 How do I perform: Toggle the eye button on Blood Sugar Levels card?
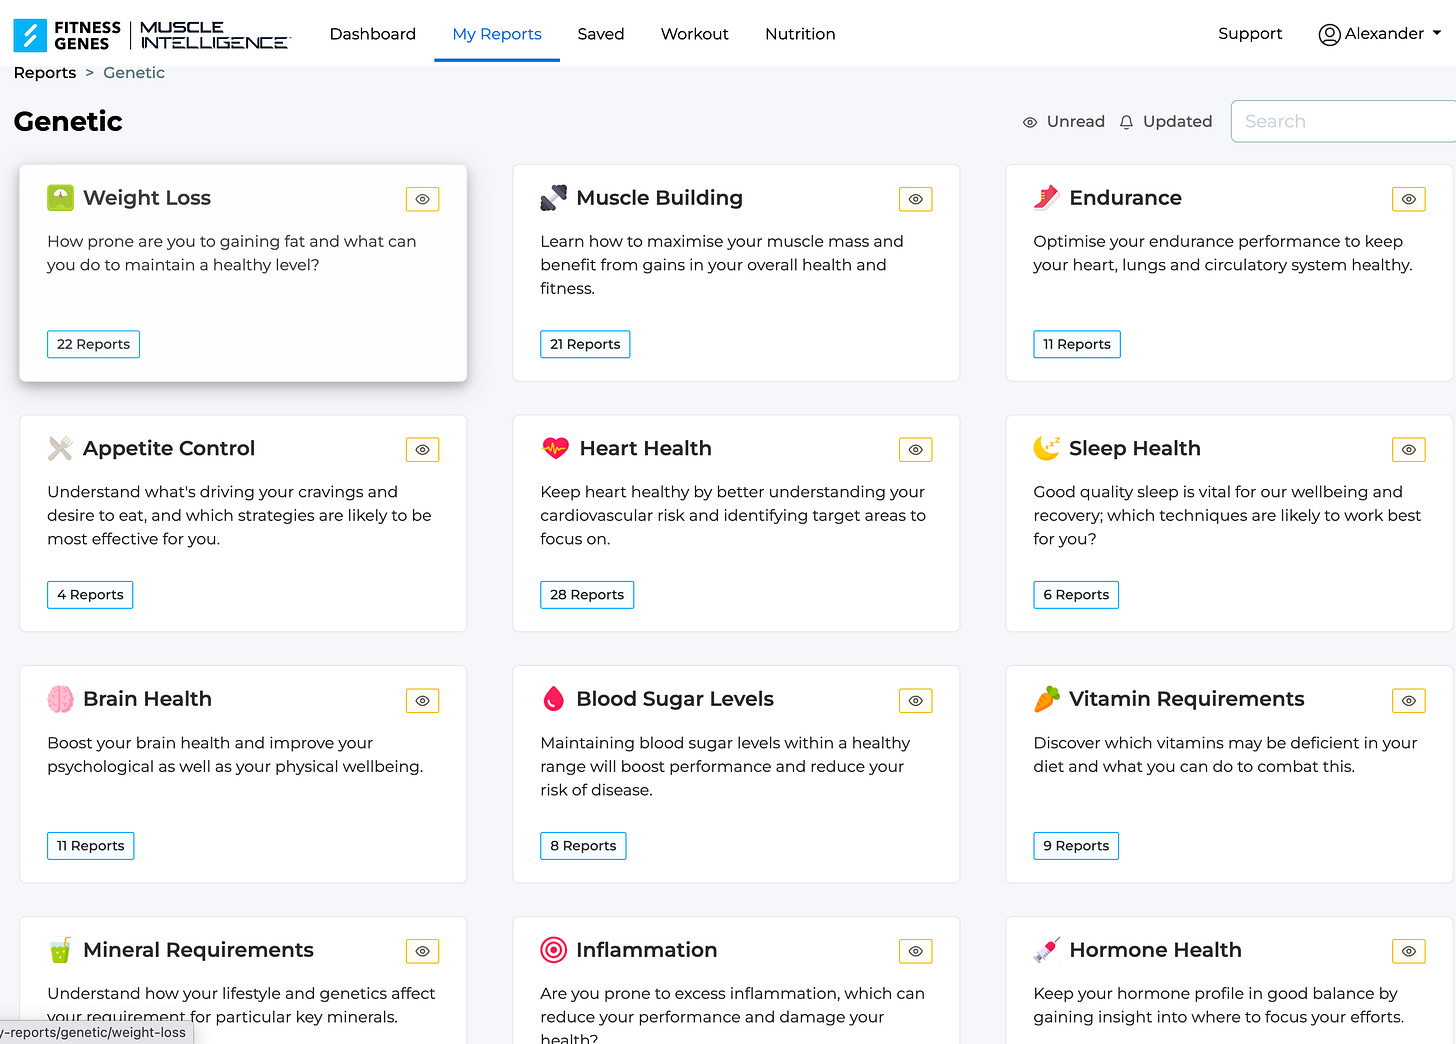(915, 701)
